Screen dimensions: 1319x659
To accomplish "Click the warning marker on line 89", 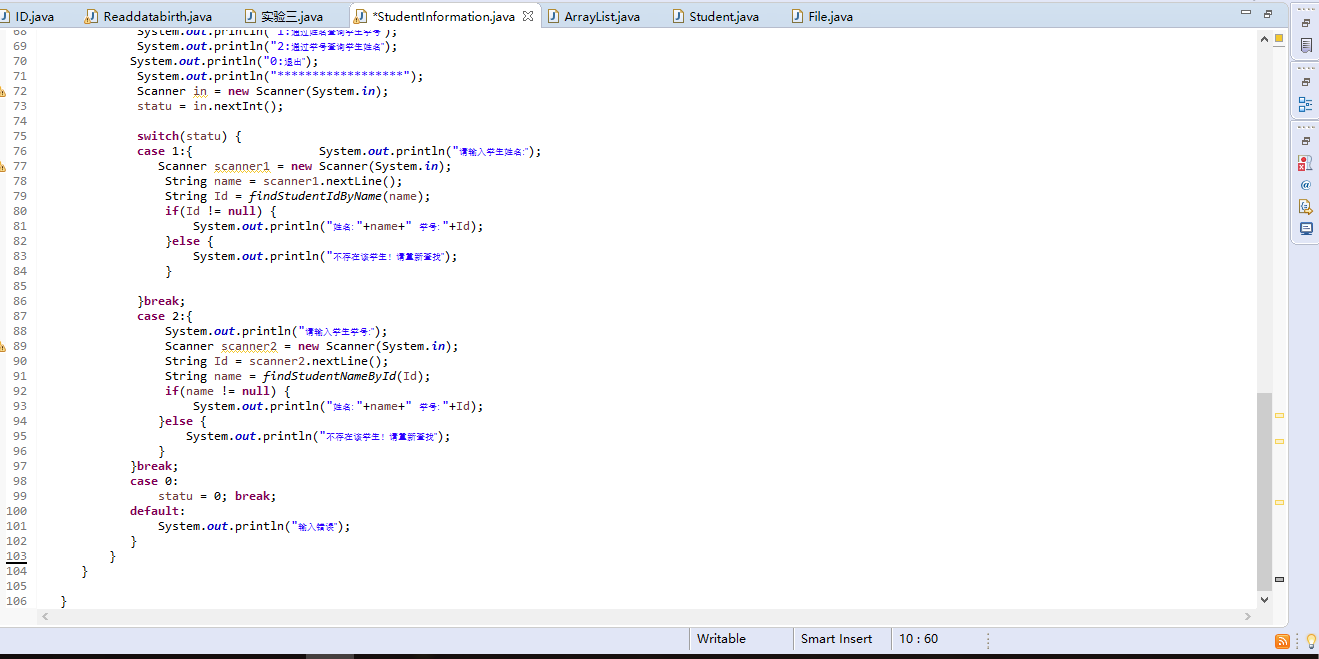I will pyautogui.click(x=3, y=346).
